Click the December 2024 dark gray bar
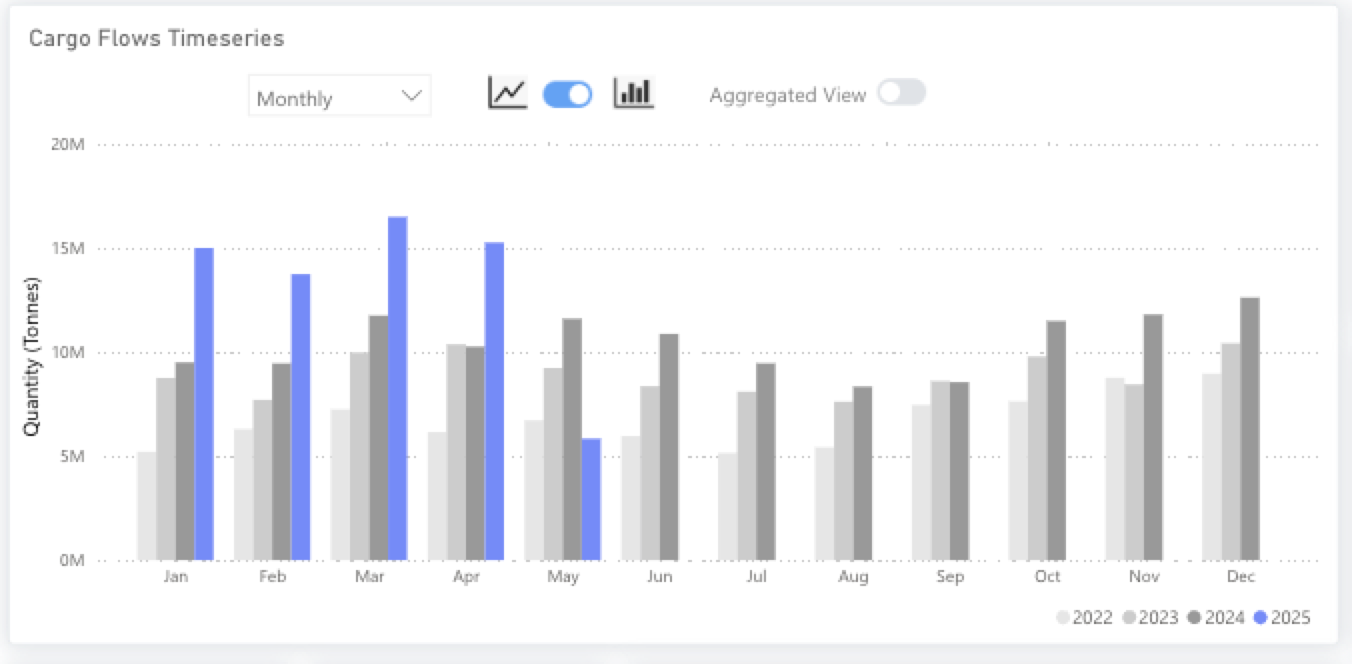The height and width of the screenshot is (664, 1352). (x=1250, y=428)
